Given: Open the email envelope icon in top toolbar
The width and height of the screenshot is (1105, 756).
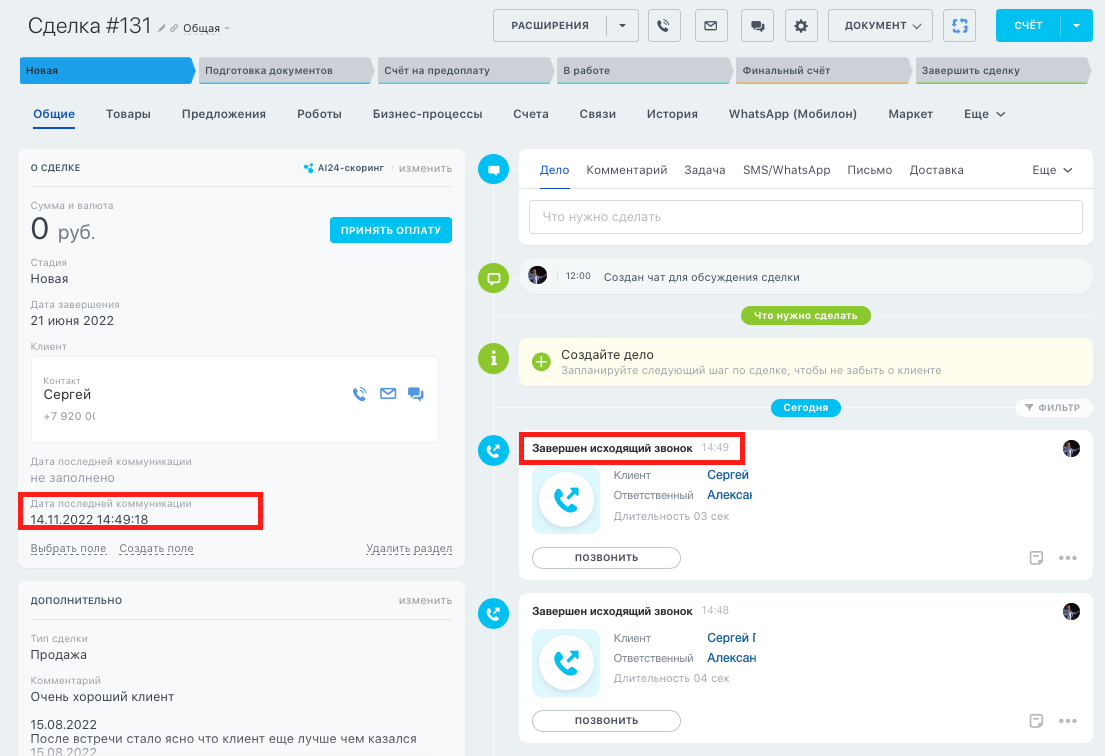Looking at the screenshot, I should point(711,26).
